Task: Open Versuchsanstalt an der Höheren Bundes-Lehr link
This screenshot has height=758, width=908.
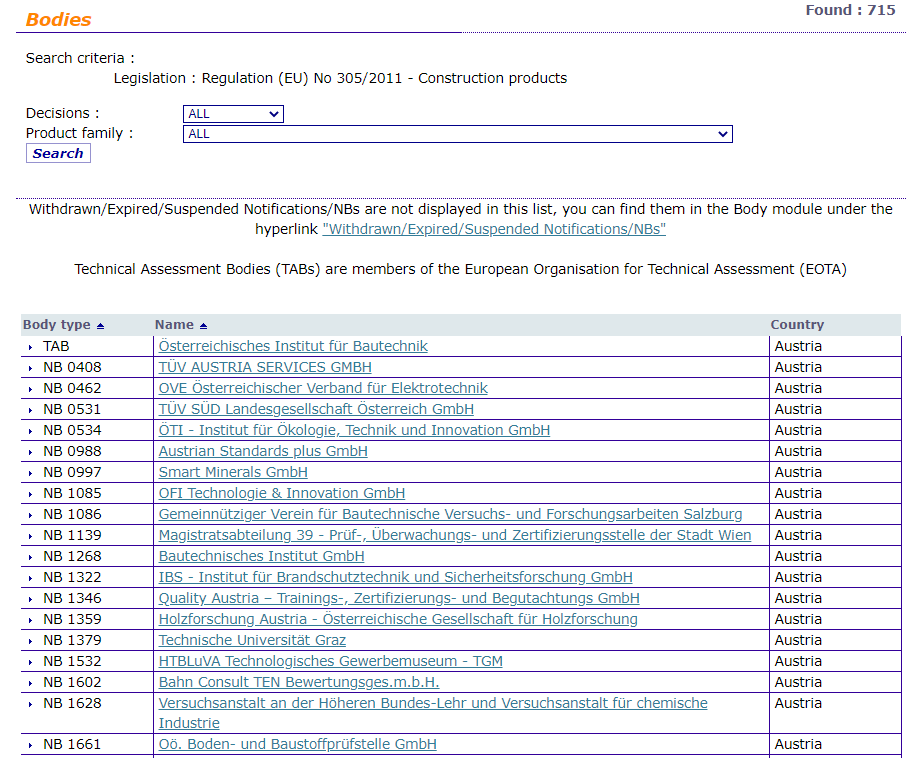Action: click(433, 713)
